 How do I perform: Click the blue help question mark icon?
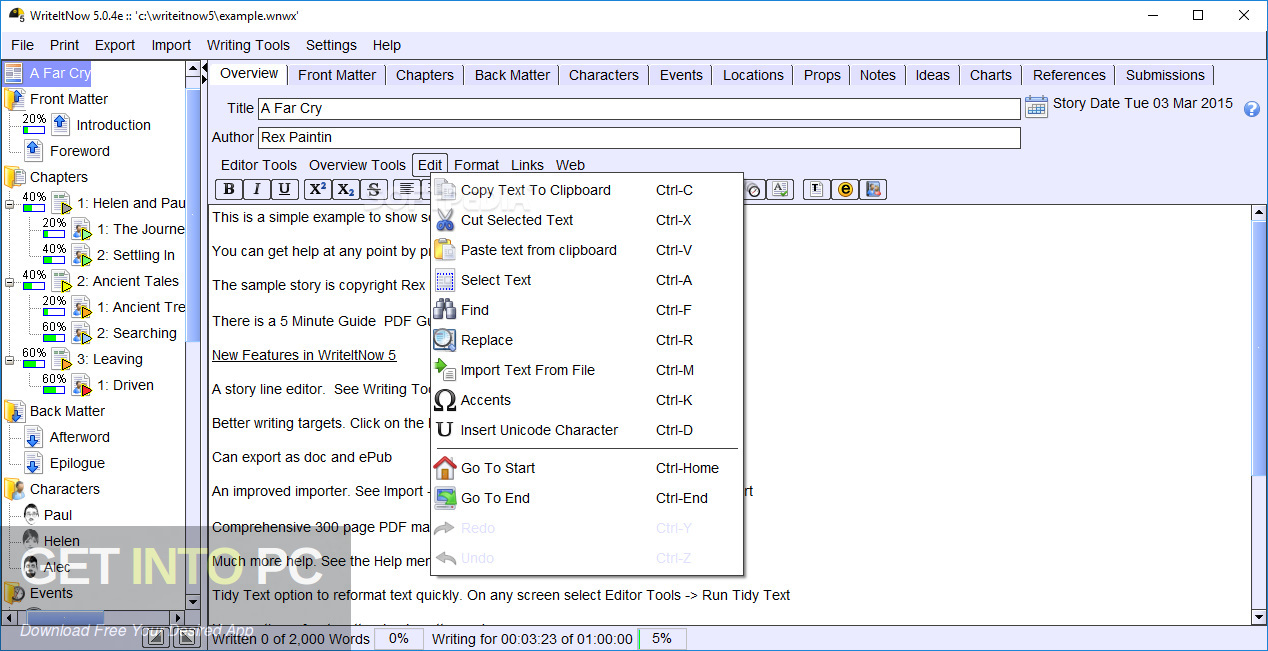[x=1251, y=109]
